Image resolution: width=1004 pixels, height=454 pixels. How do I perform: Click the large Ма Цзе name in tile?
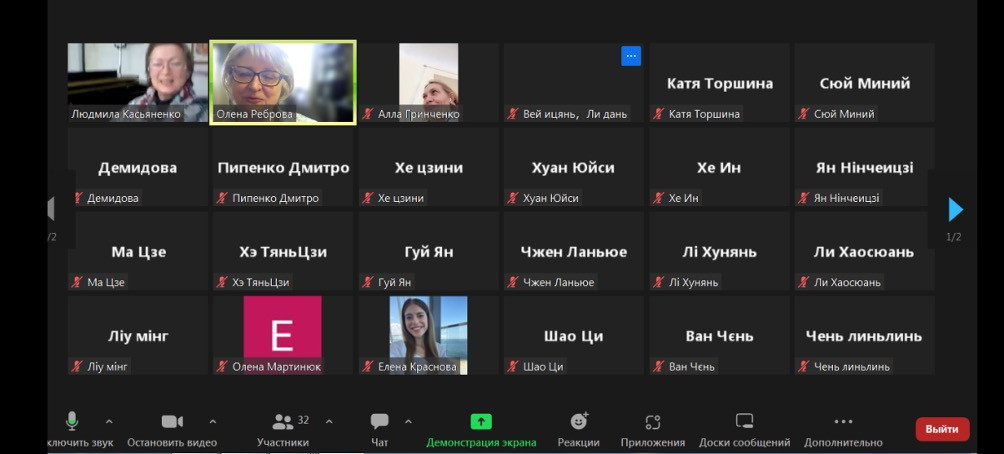pyautogui.click(x=138, y=252)
